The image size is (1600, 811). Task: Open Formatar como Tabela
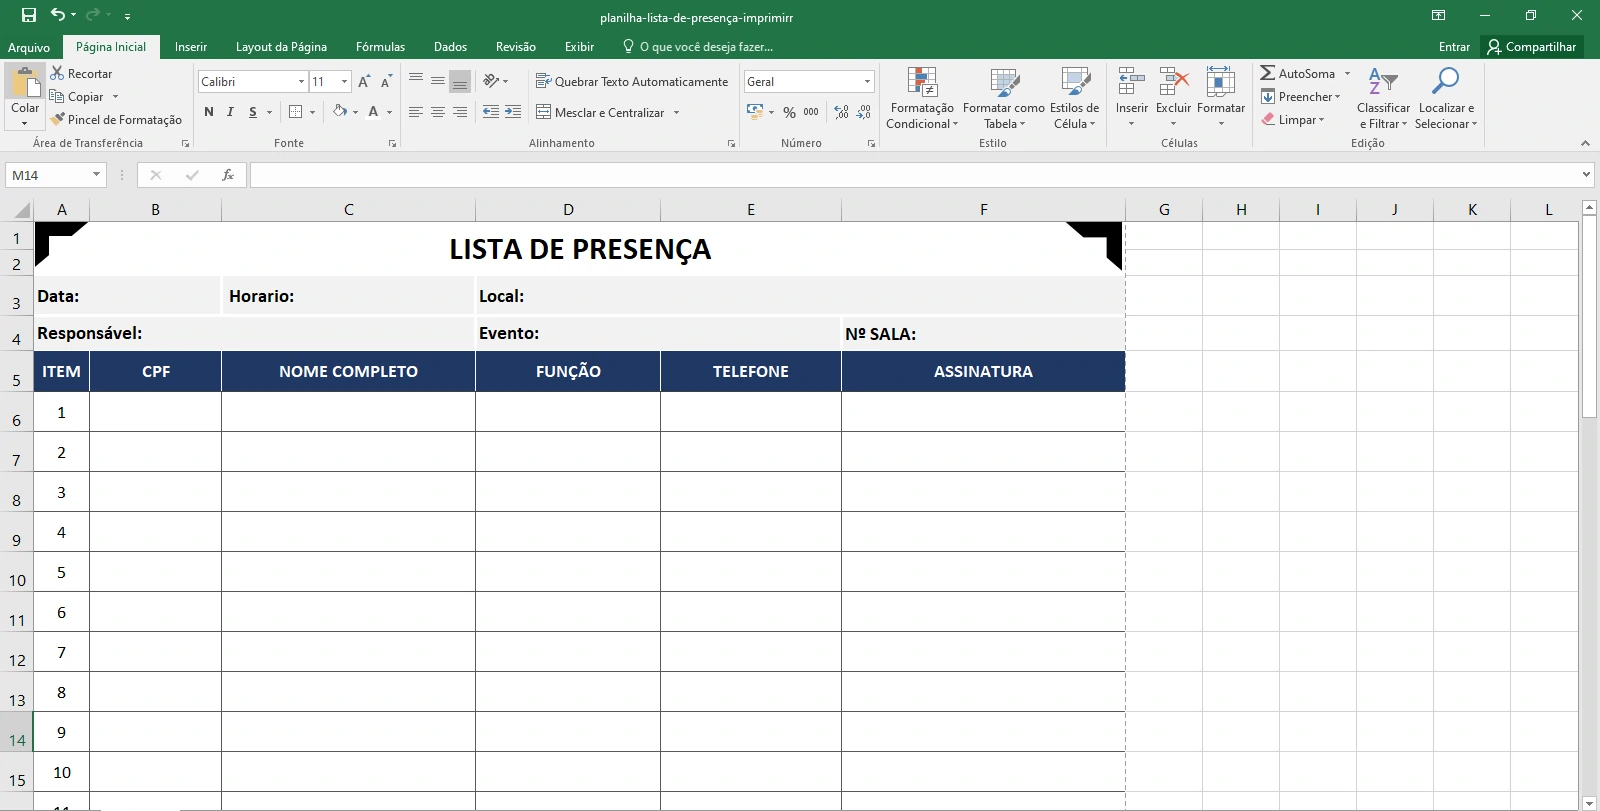click(x=1004, y=98)
